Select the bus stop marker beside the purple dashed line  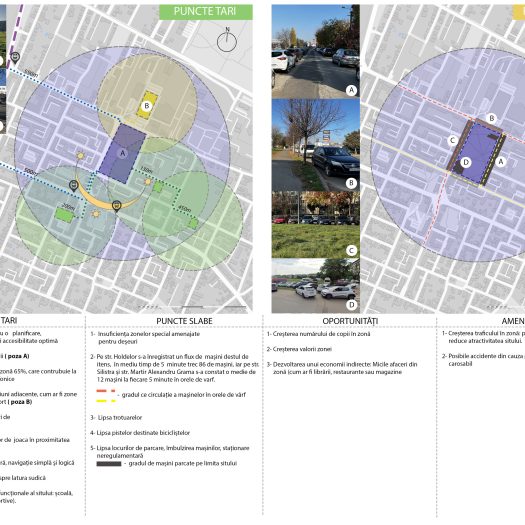click(15, 58)
